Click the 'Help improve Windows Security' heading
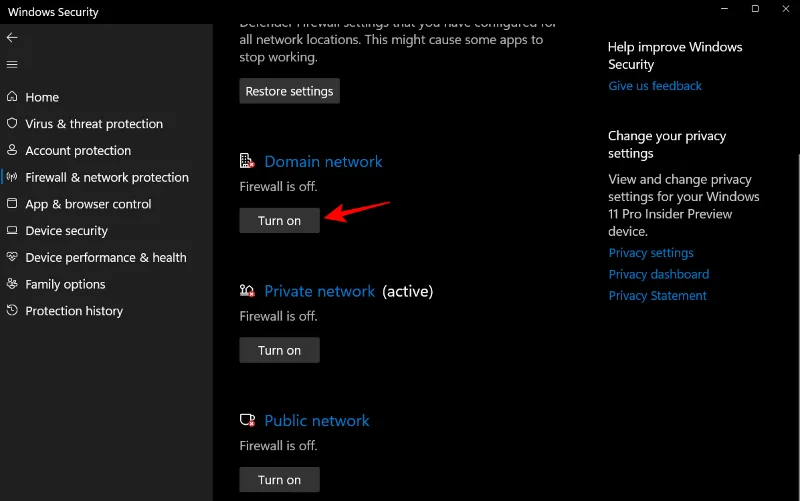Image resolution: width=800 pixels, height=501 pixels. point(675,56)
